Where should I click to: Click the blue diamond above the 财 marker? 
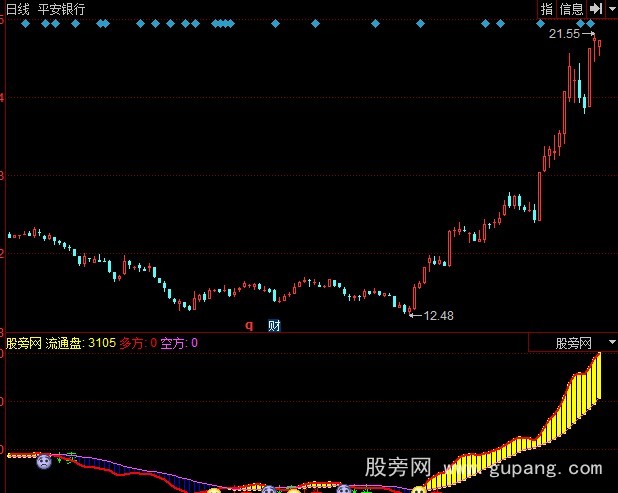pos(275,24)
